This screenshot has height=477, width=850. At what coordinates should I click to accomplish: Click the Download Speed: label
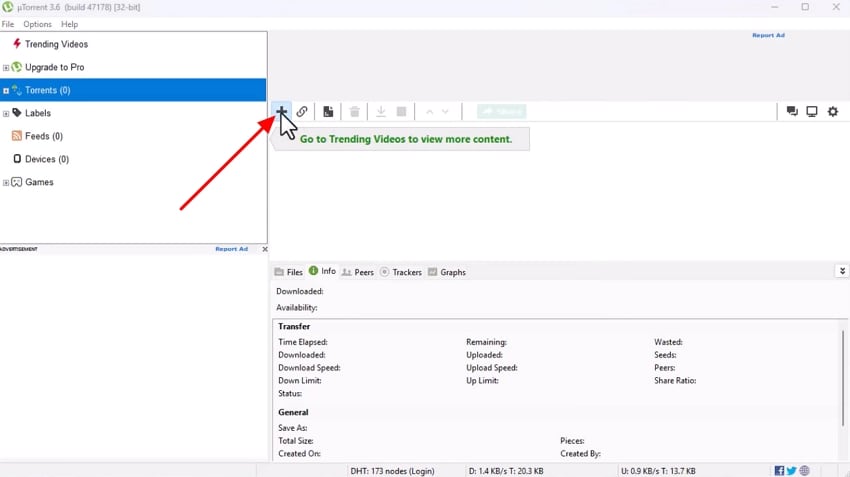[x=309, y=368]
